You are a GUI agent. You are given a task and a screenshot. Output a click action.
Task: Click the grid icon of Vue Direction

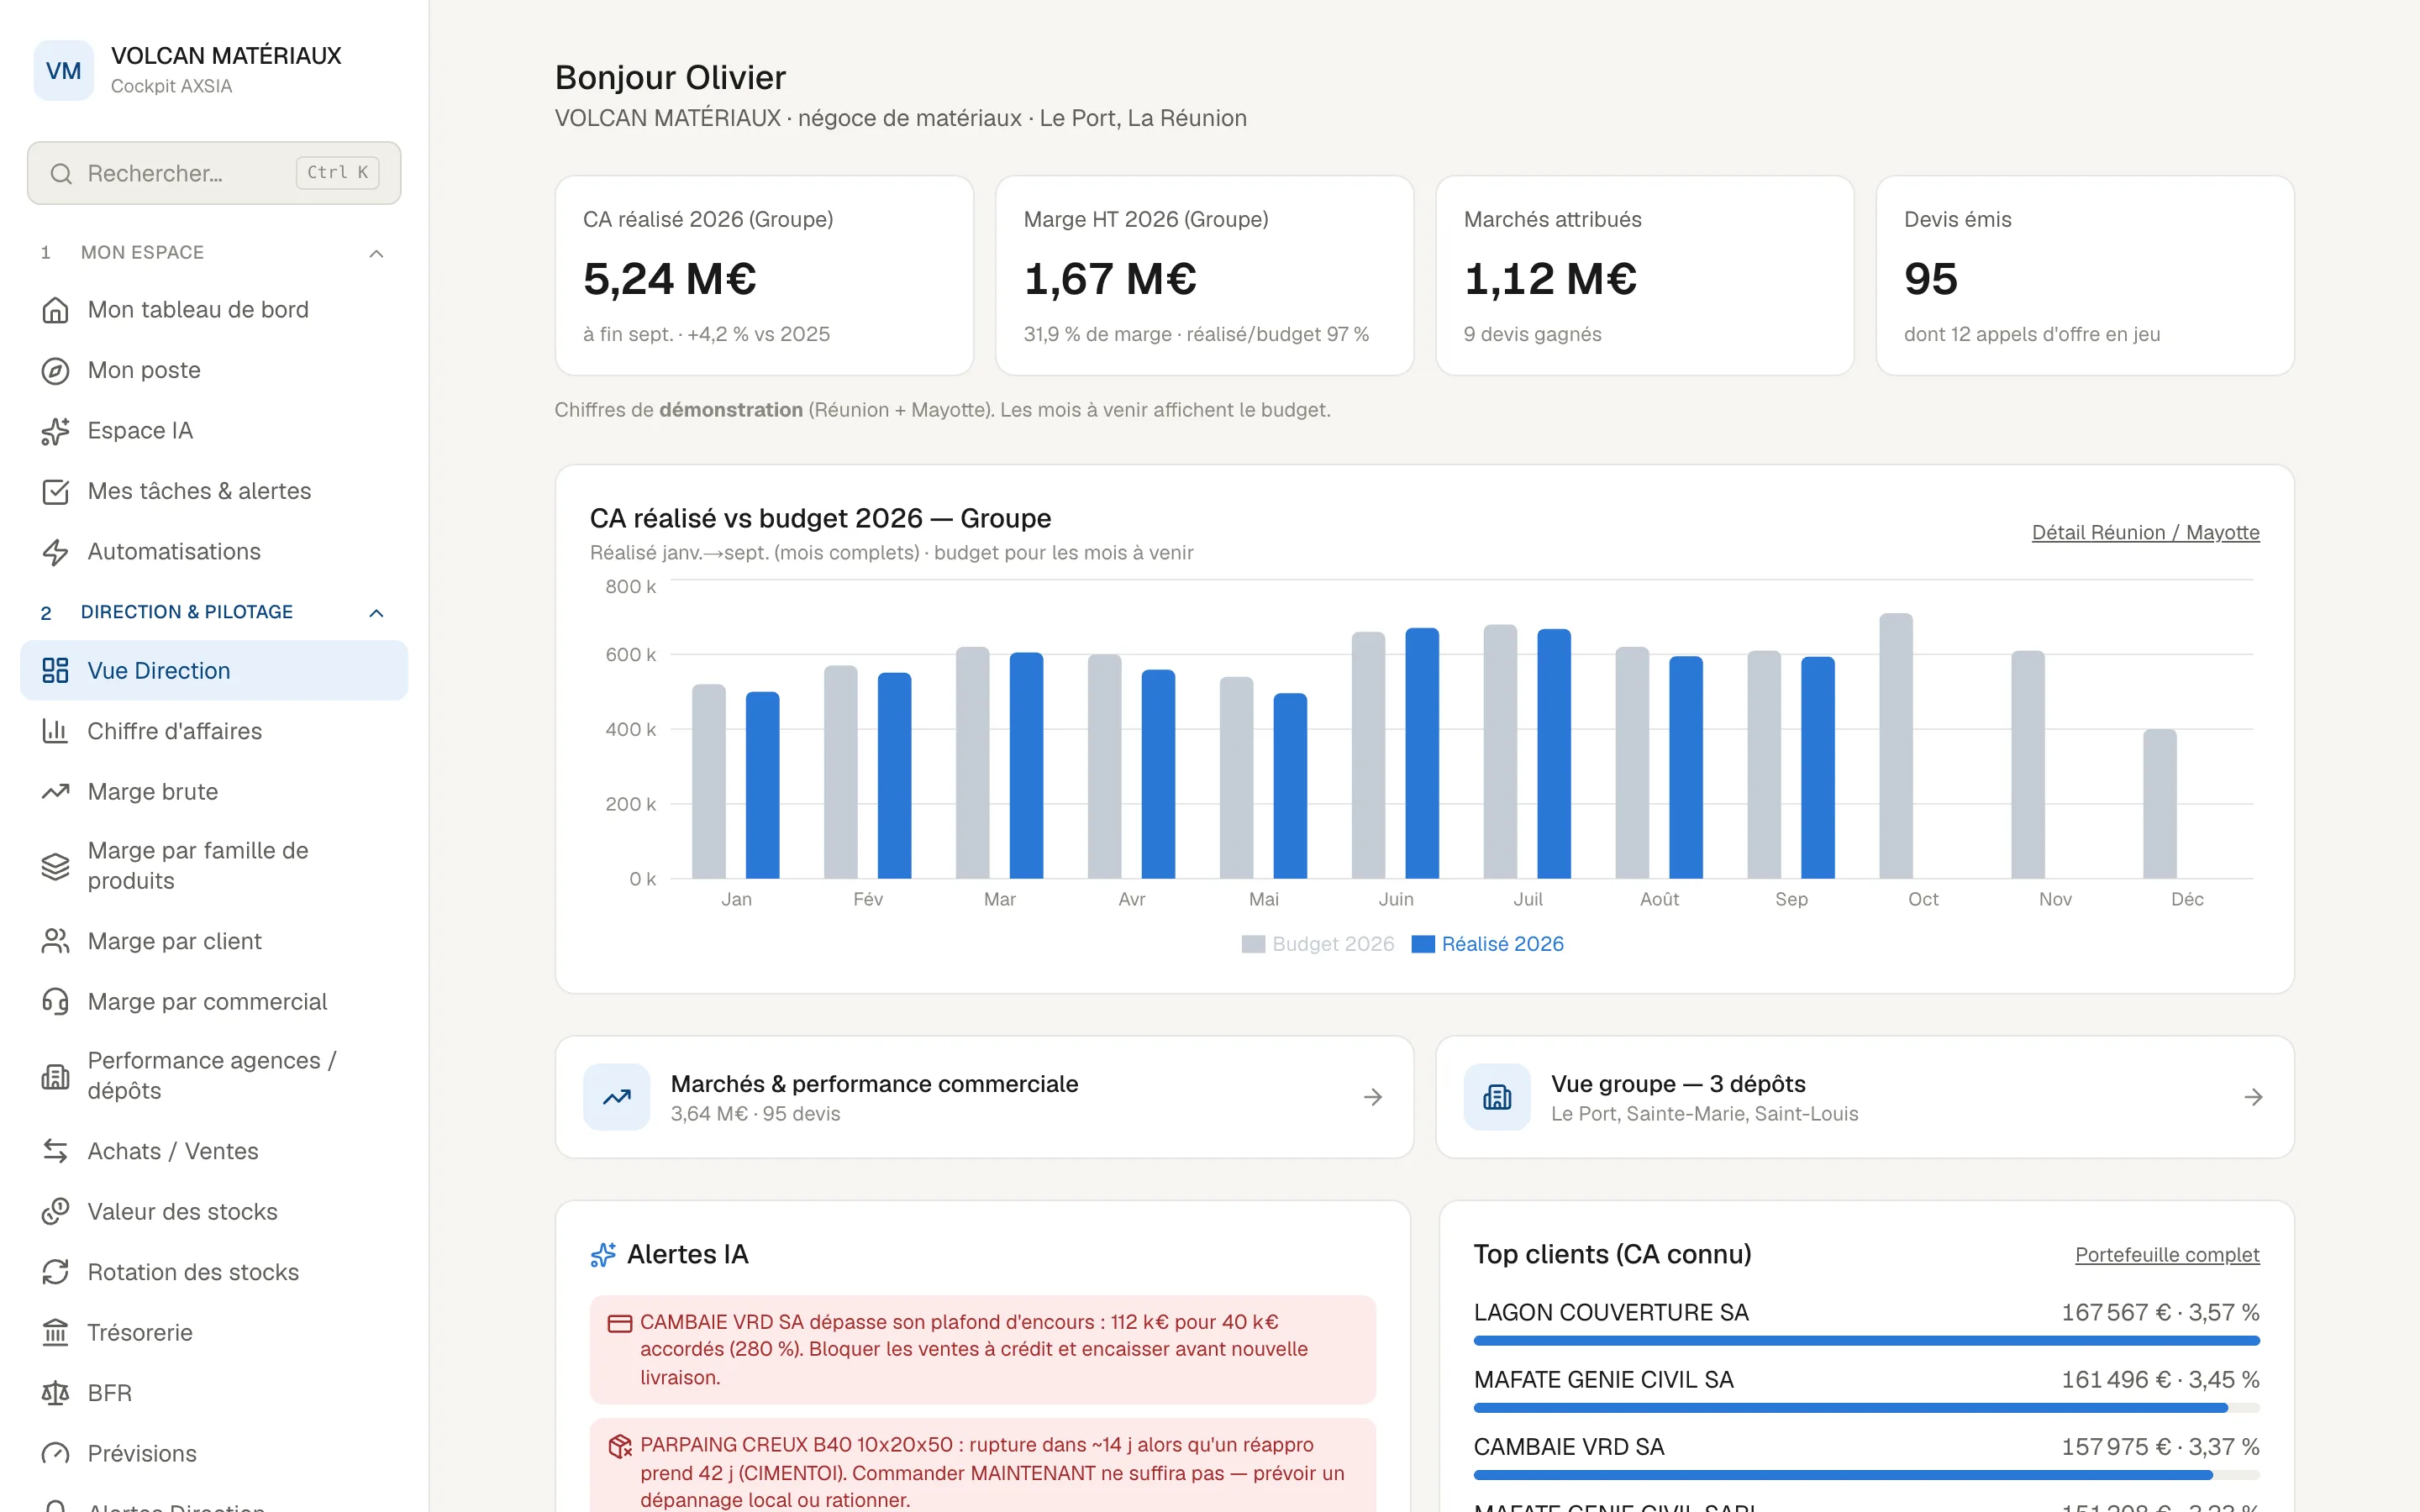tap(55, 670)
